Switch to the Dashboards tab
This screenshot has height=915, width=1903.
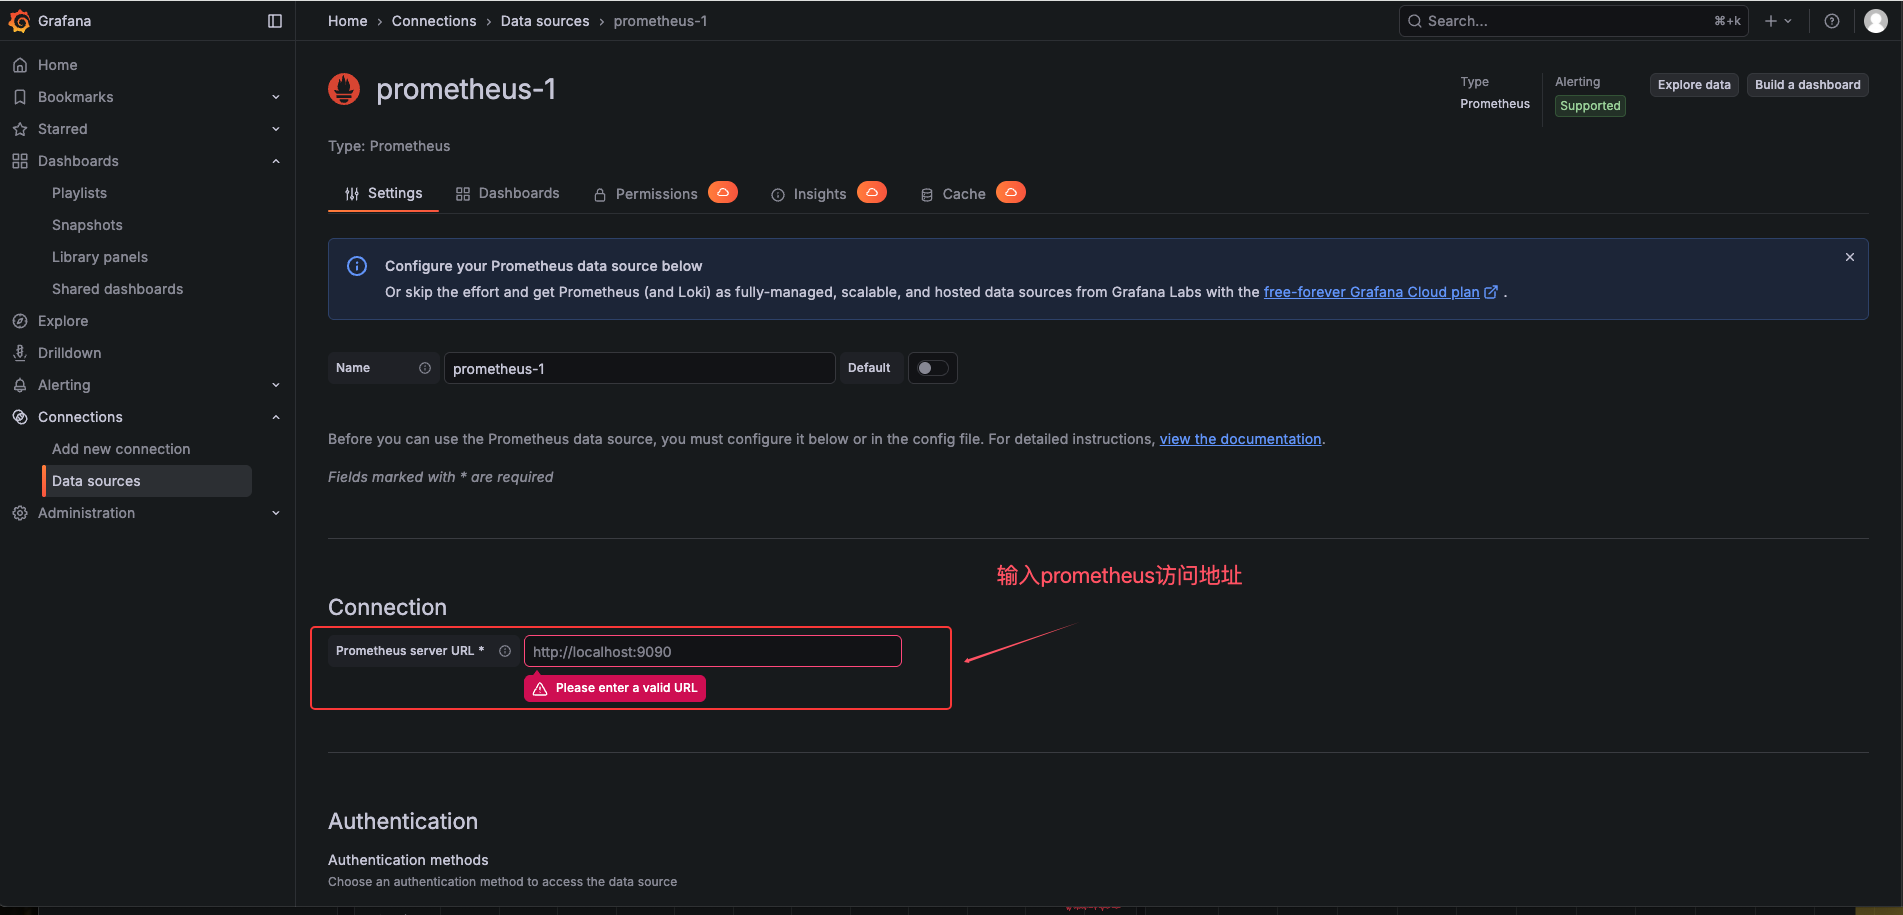(x=507, y=193)
